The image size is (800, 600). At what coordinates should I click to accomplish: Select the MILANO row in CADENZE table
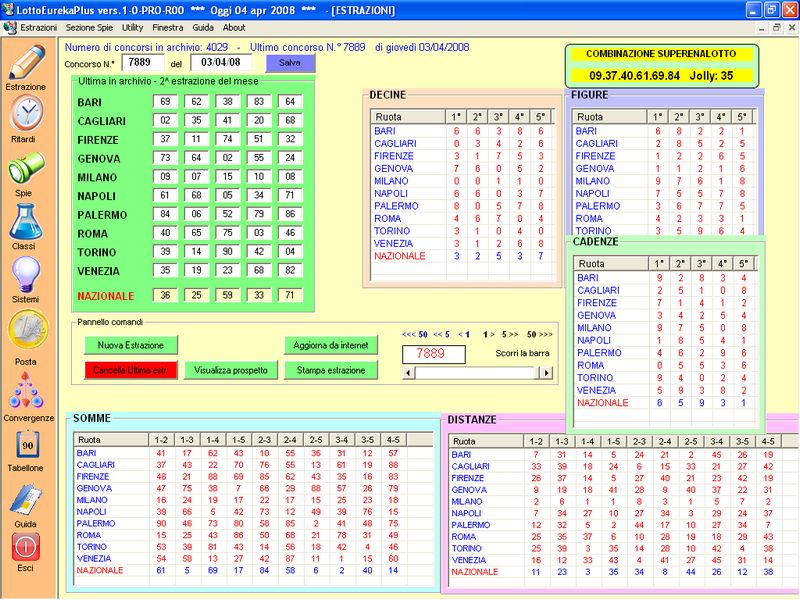click(665, 328)
